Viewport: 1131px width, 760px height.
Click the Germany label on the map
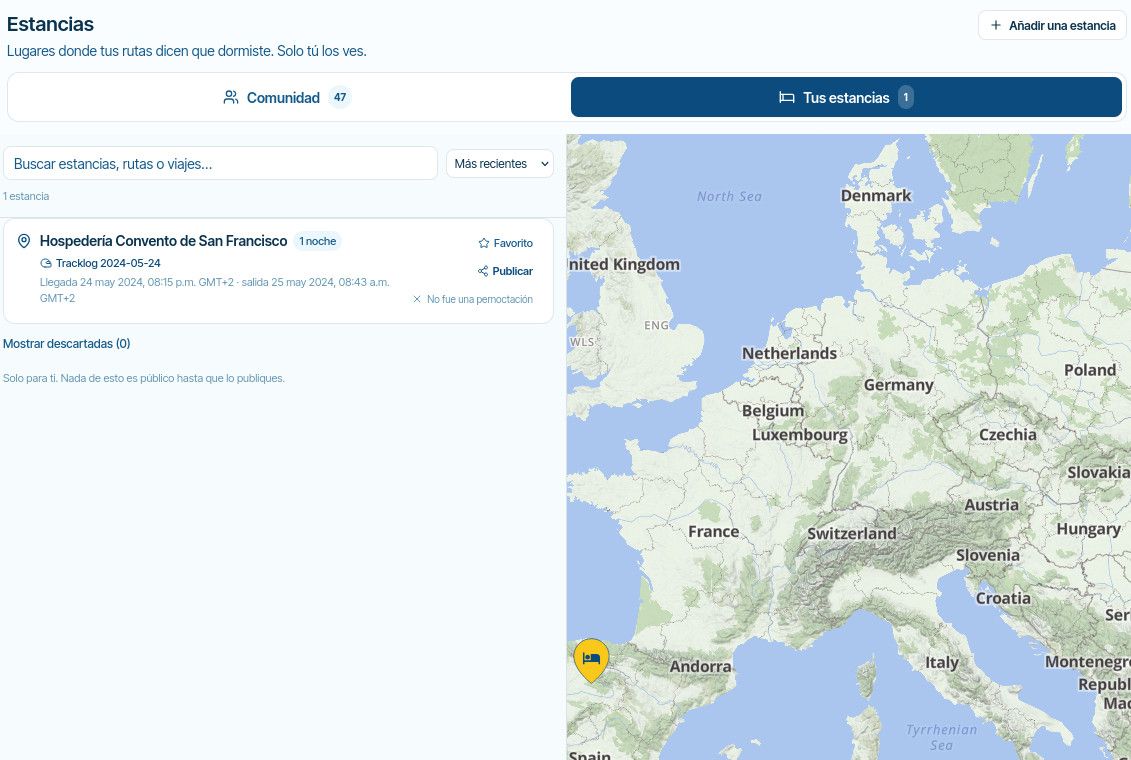[x=899, y=385]
